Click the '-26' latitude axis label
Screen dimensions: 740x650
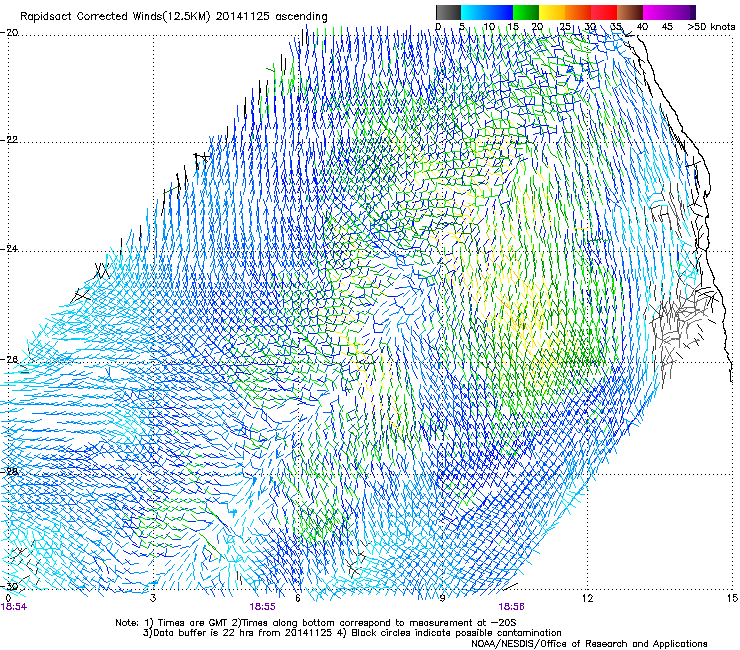(x=9, y=360)
